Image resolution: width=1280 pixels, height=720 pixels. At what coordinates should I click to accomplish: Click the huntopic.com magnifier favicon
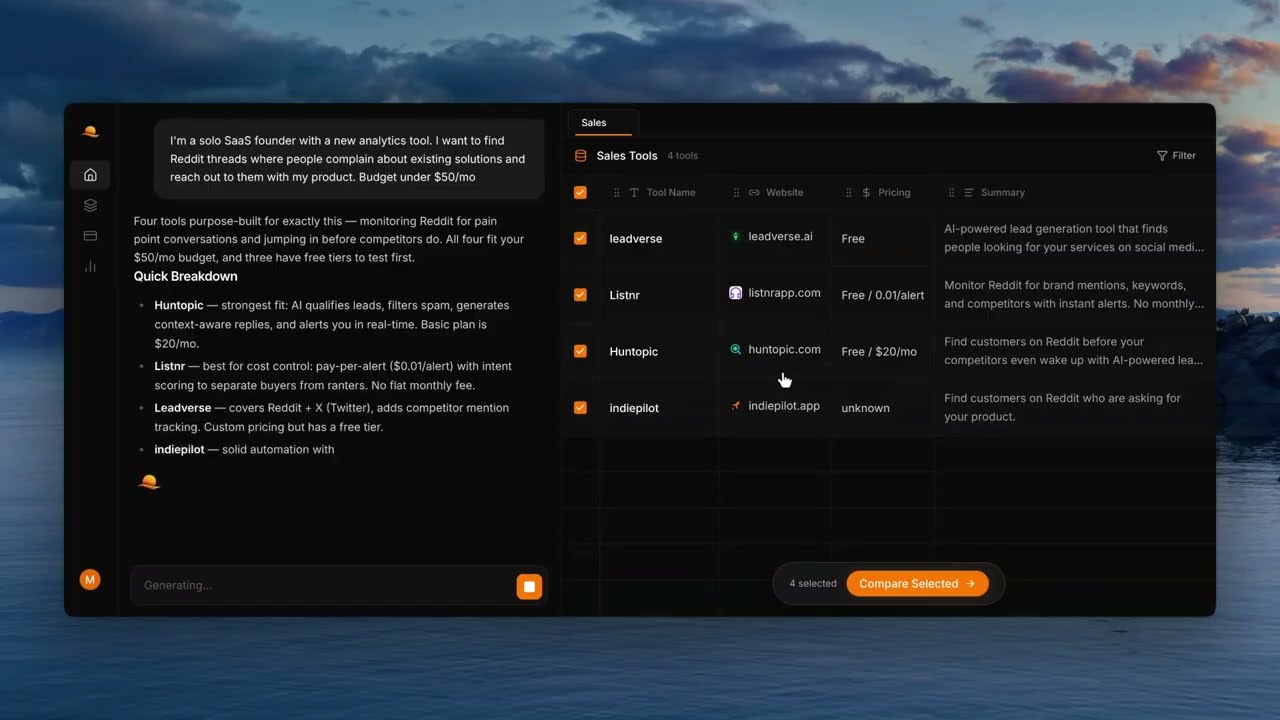[x=736, y=349]
